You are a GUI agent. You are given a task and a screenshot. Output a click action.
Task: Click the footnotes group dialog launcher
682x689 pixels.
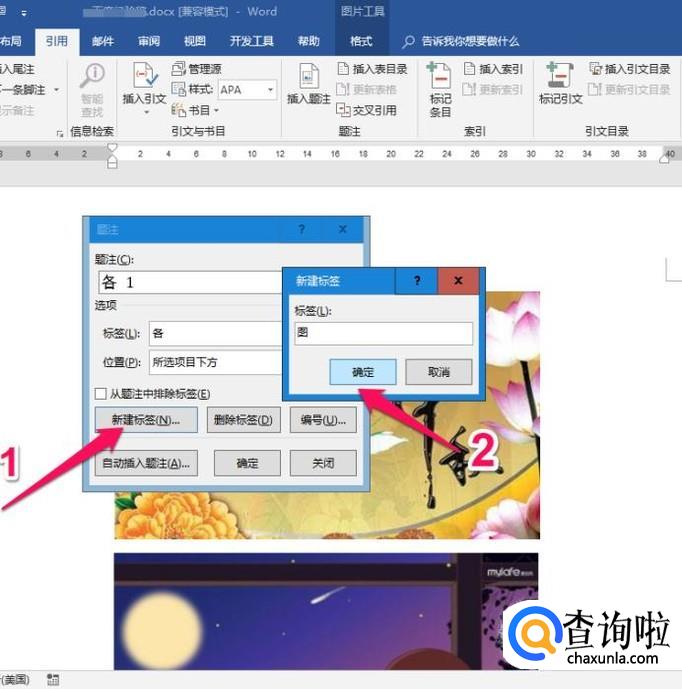pyautogui.click(x=59, y=133)
